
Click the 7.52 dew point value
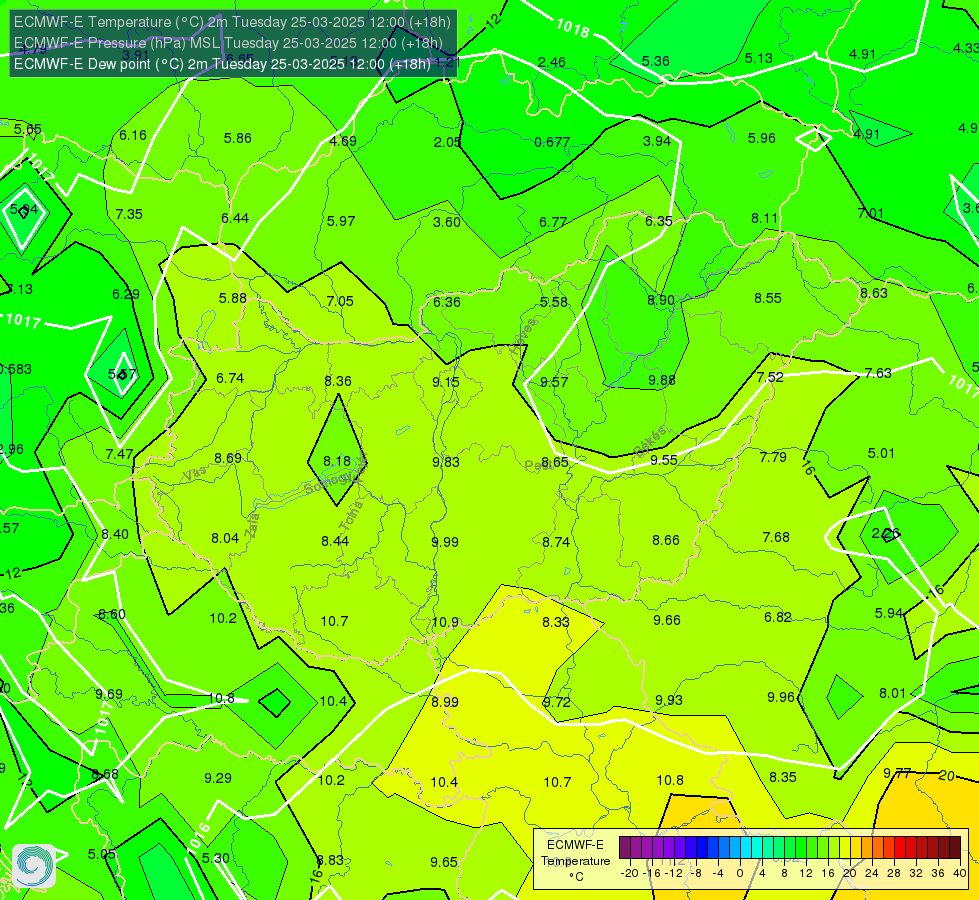770,377
